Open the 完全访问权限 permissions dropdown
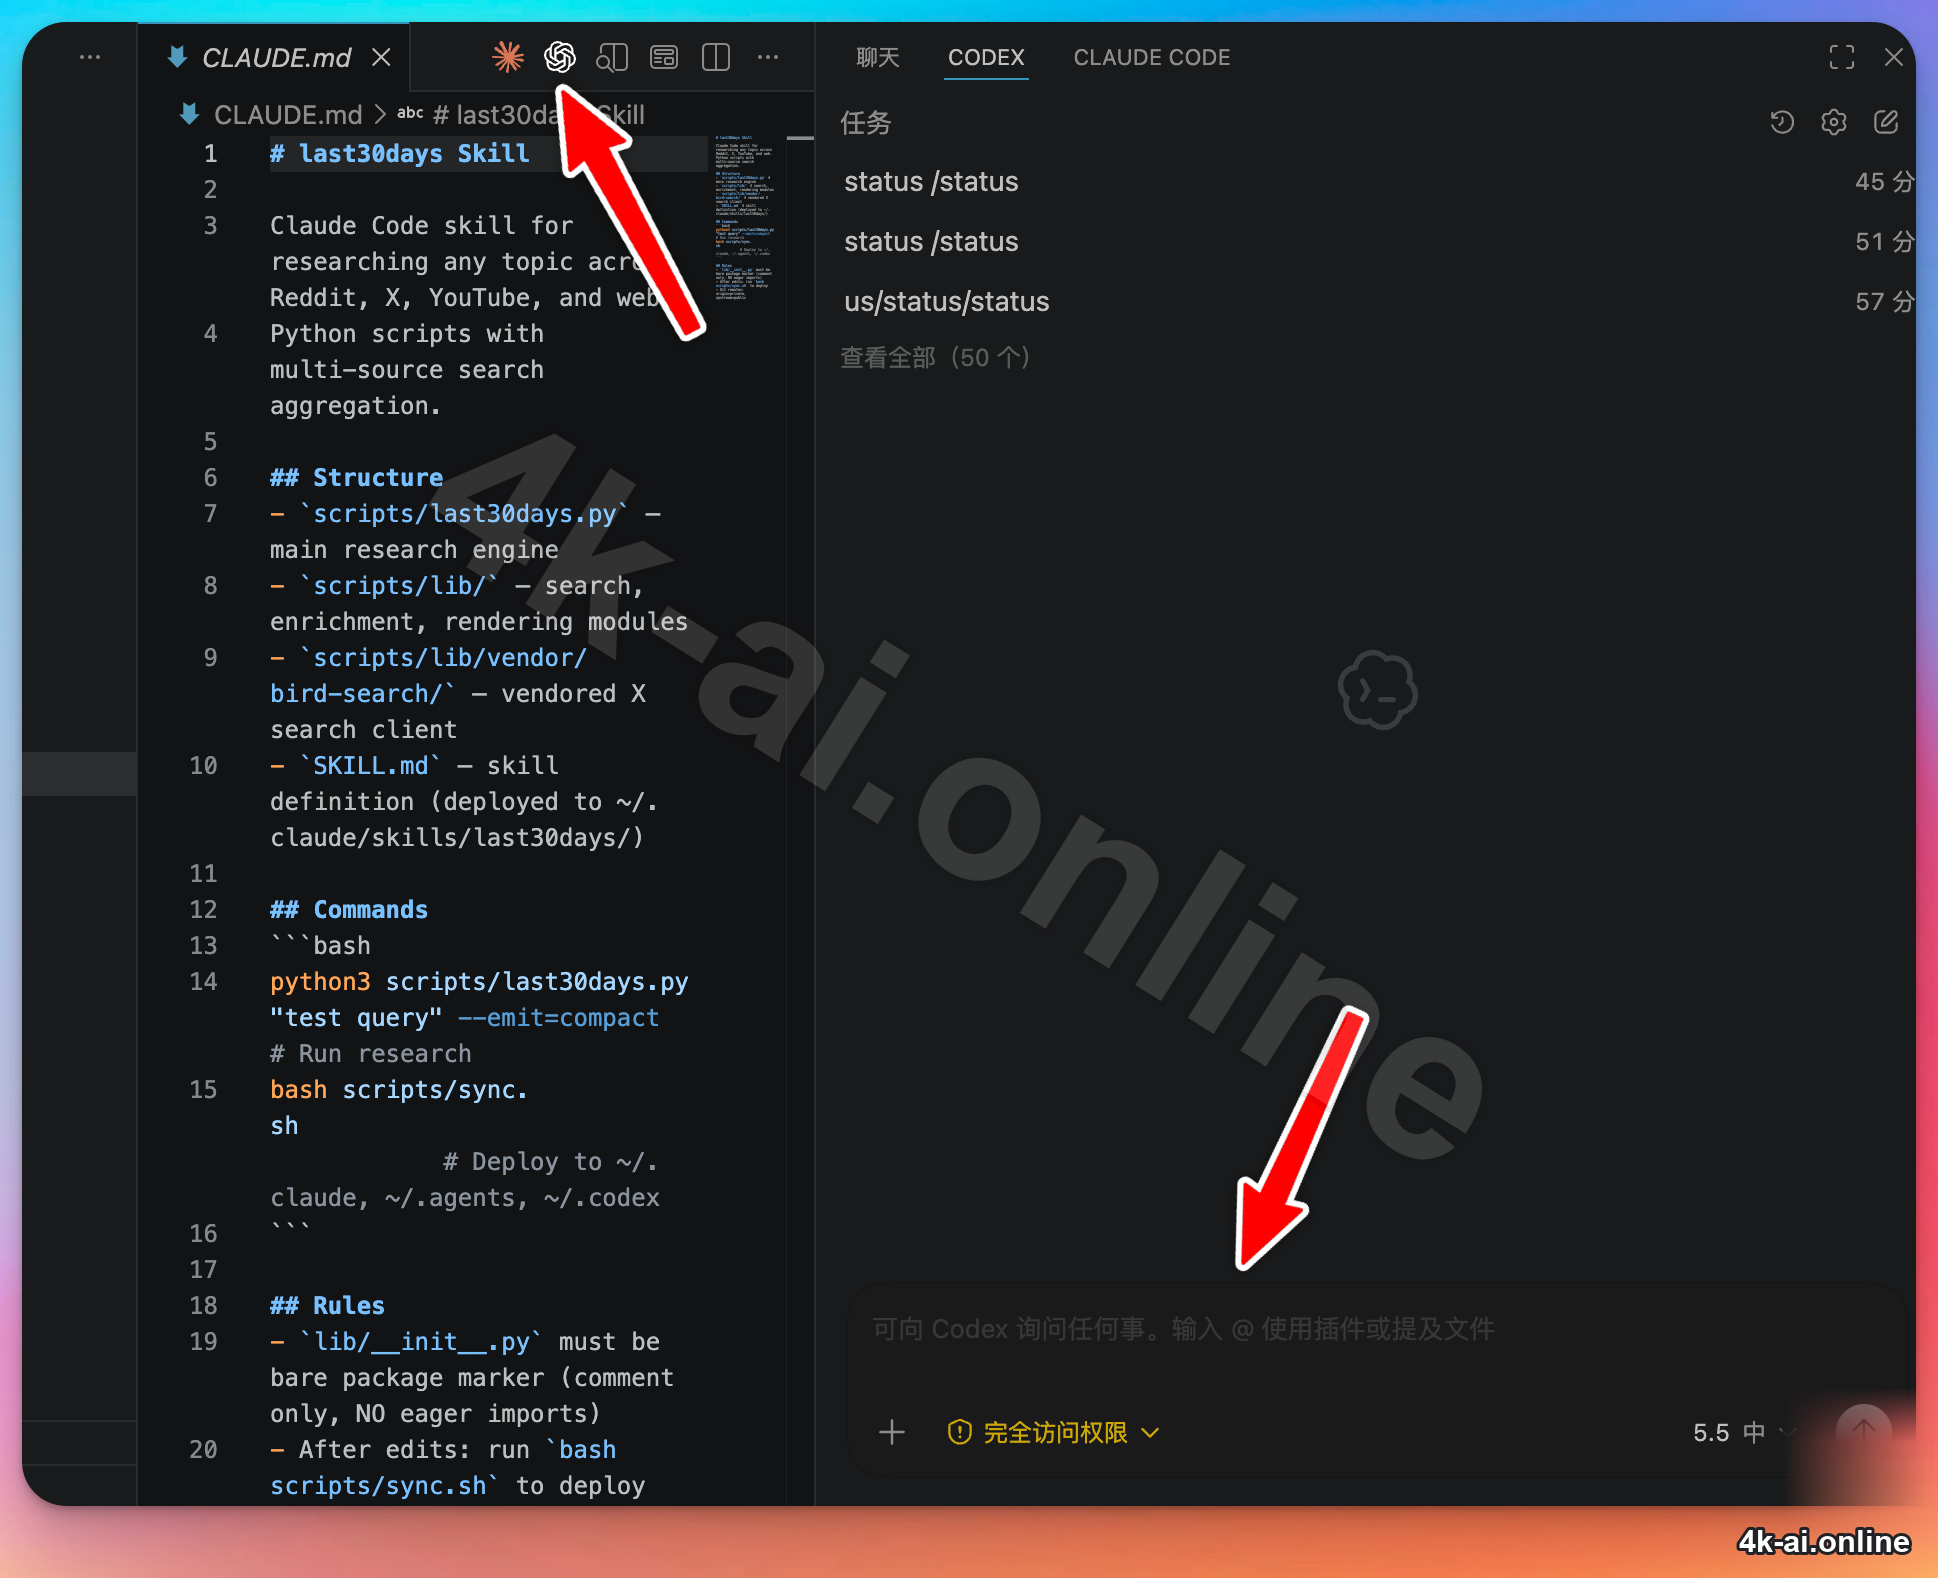Viewport: 1938px width, 1578px height. coord(1054,1432)
